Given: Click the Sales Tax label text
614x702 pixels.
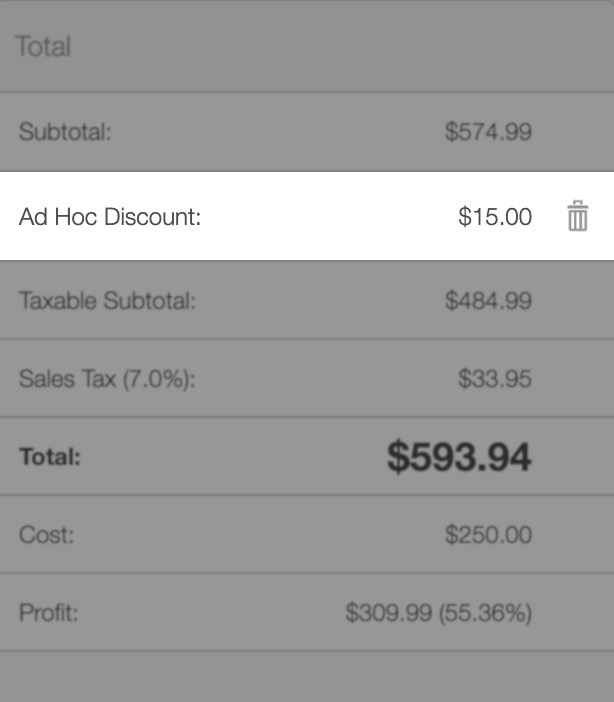Looking at the screenshot, I should (67, 380).
